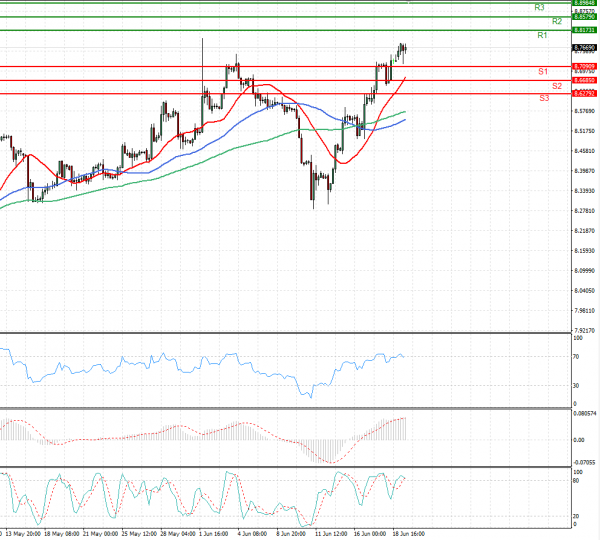Click the 18 Jun 16:00 date label
600x540 pixels.
(x=408, y=533)
